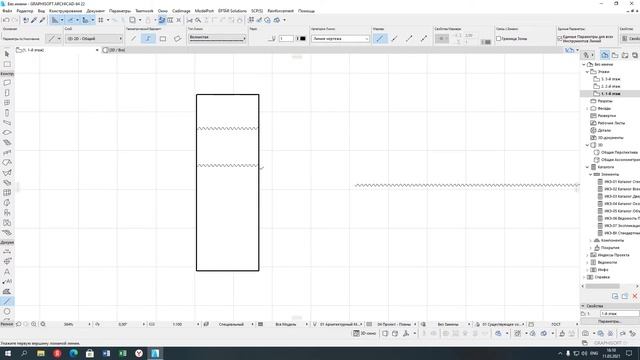Open File Explorer from the taskbar
This screenshot has width=640, height=360.
[x=41, y=353]
